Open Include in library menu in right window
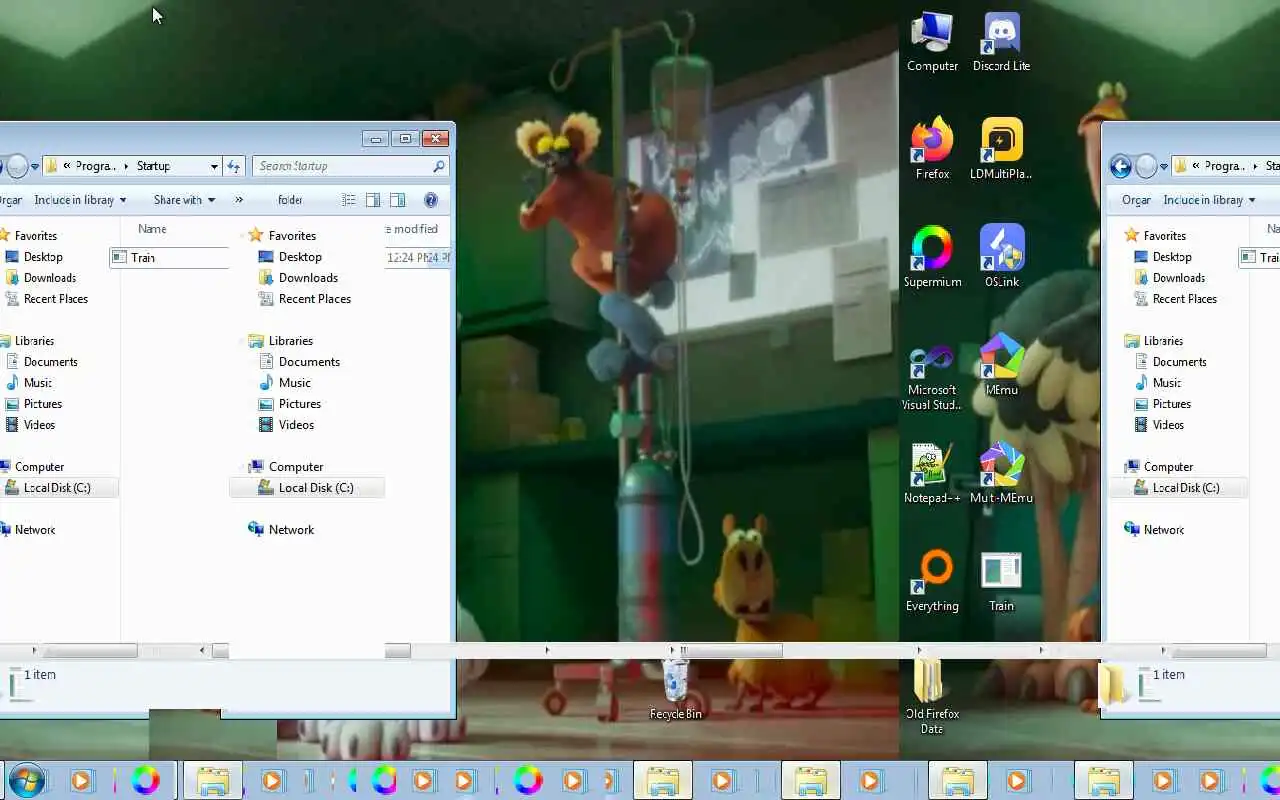The height and width of the screenshot is (800, 1280). (1209, 200)
